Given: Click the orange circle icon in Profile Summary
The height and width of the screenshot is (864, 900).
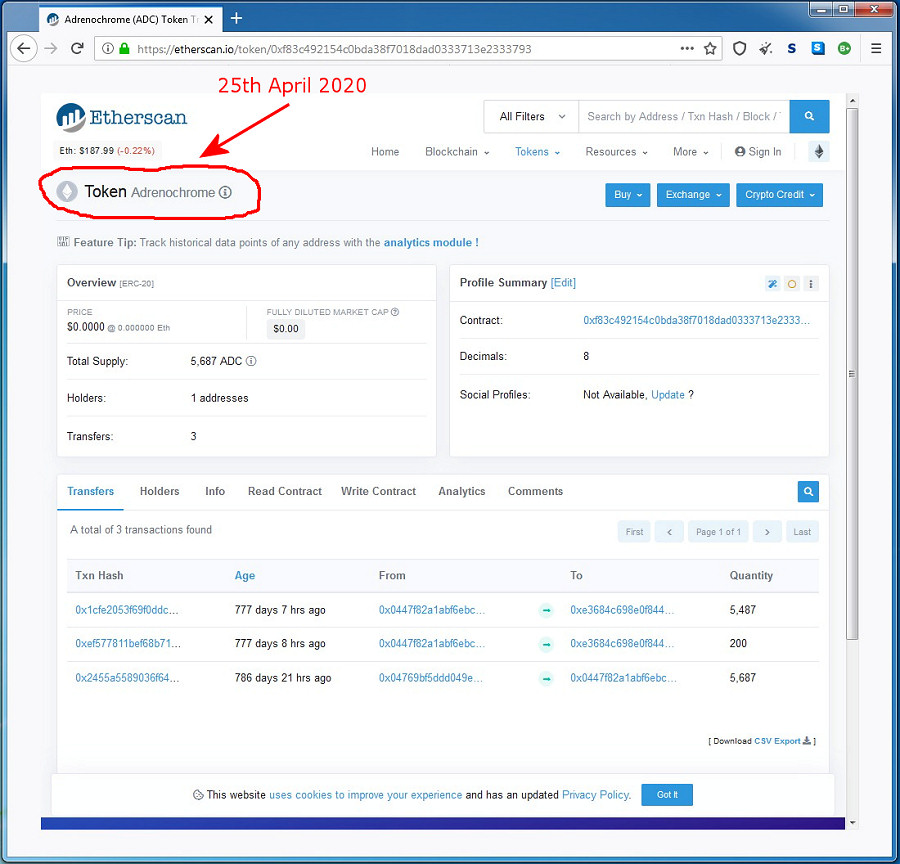Looking at the screenshot, I should [x=792, y=284].
